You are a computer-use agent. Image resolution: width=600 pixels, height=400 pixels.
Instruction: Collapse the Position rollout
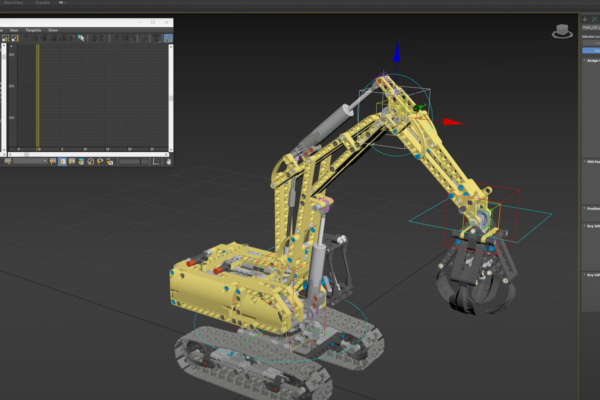coord(592,209)
